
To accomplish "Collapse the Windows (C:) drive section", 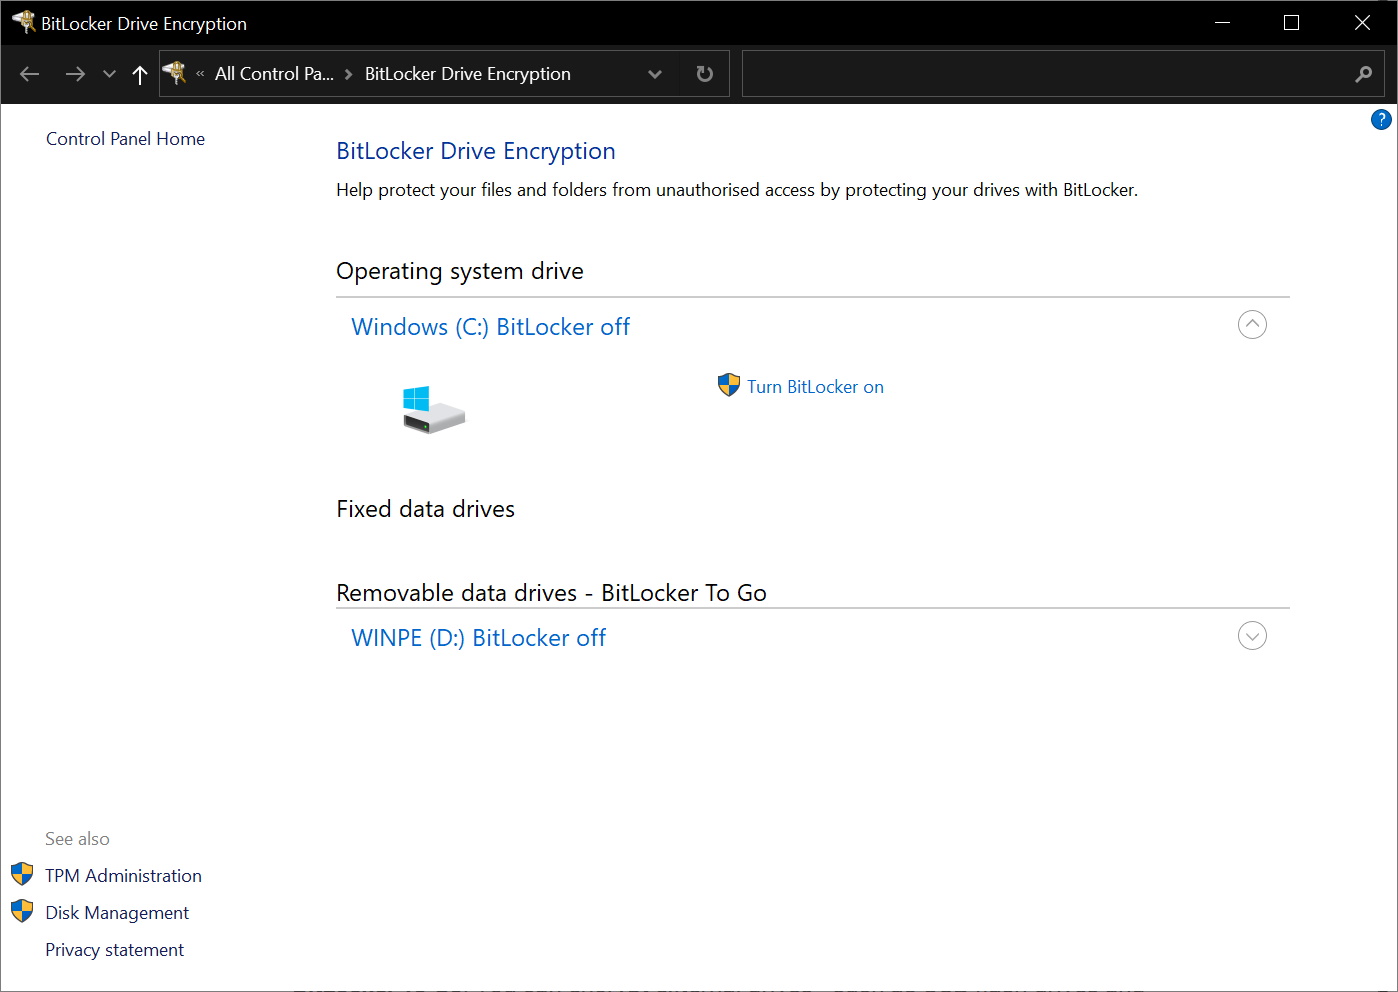I will pyautogui.click(x=1252, y=324).
